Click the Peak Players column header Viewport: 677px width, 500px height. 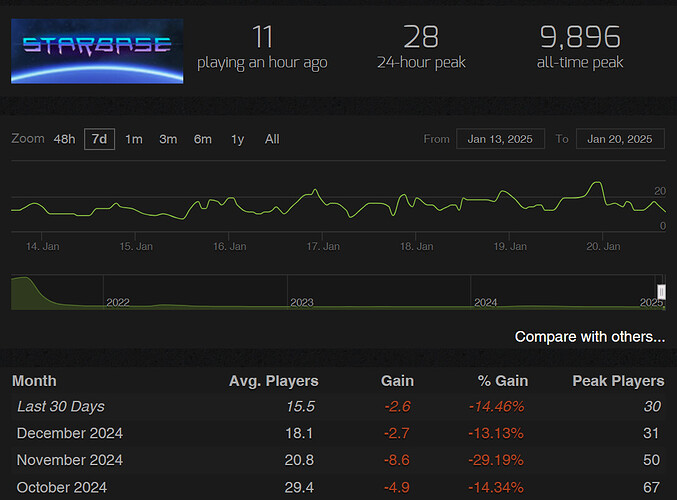point(618,381)
